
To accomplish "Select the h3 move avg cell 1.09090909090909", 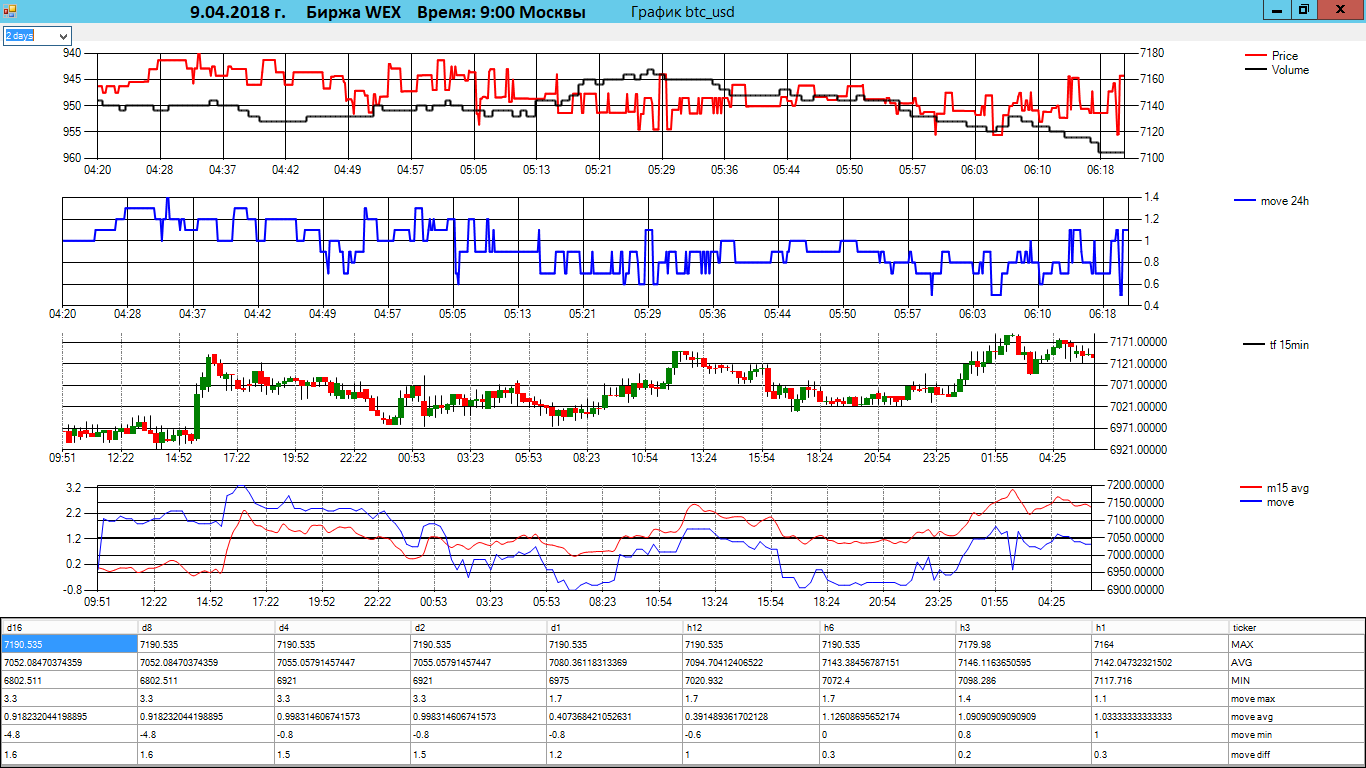I will 1023,717.
